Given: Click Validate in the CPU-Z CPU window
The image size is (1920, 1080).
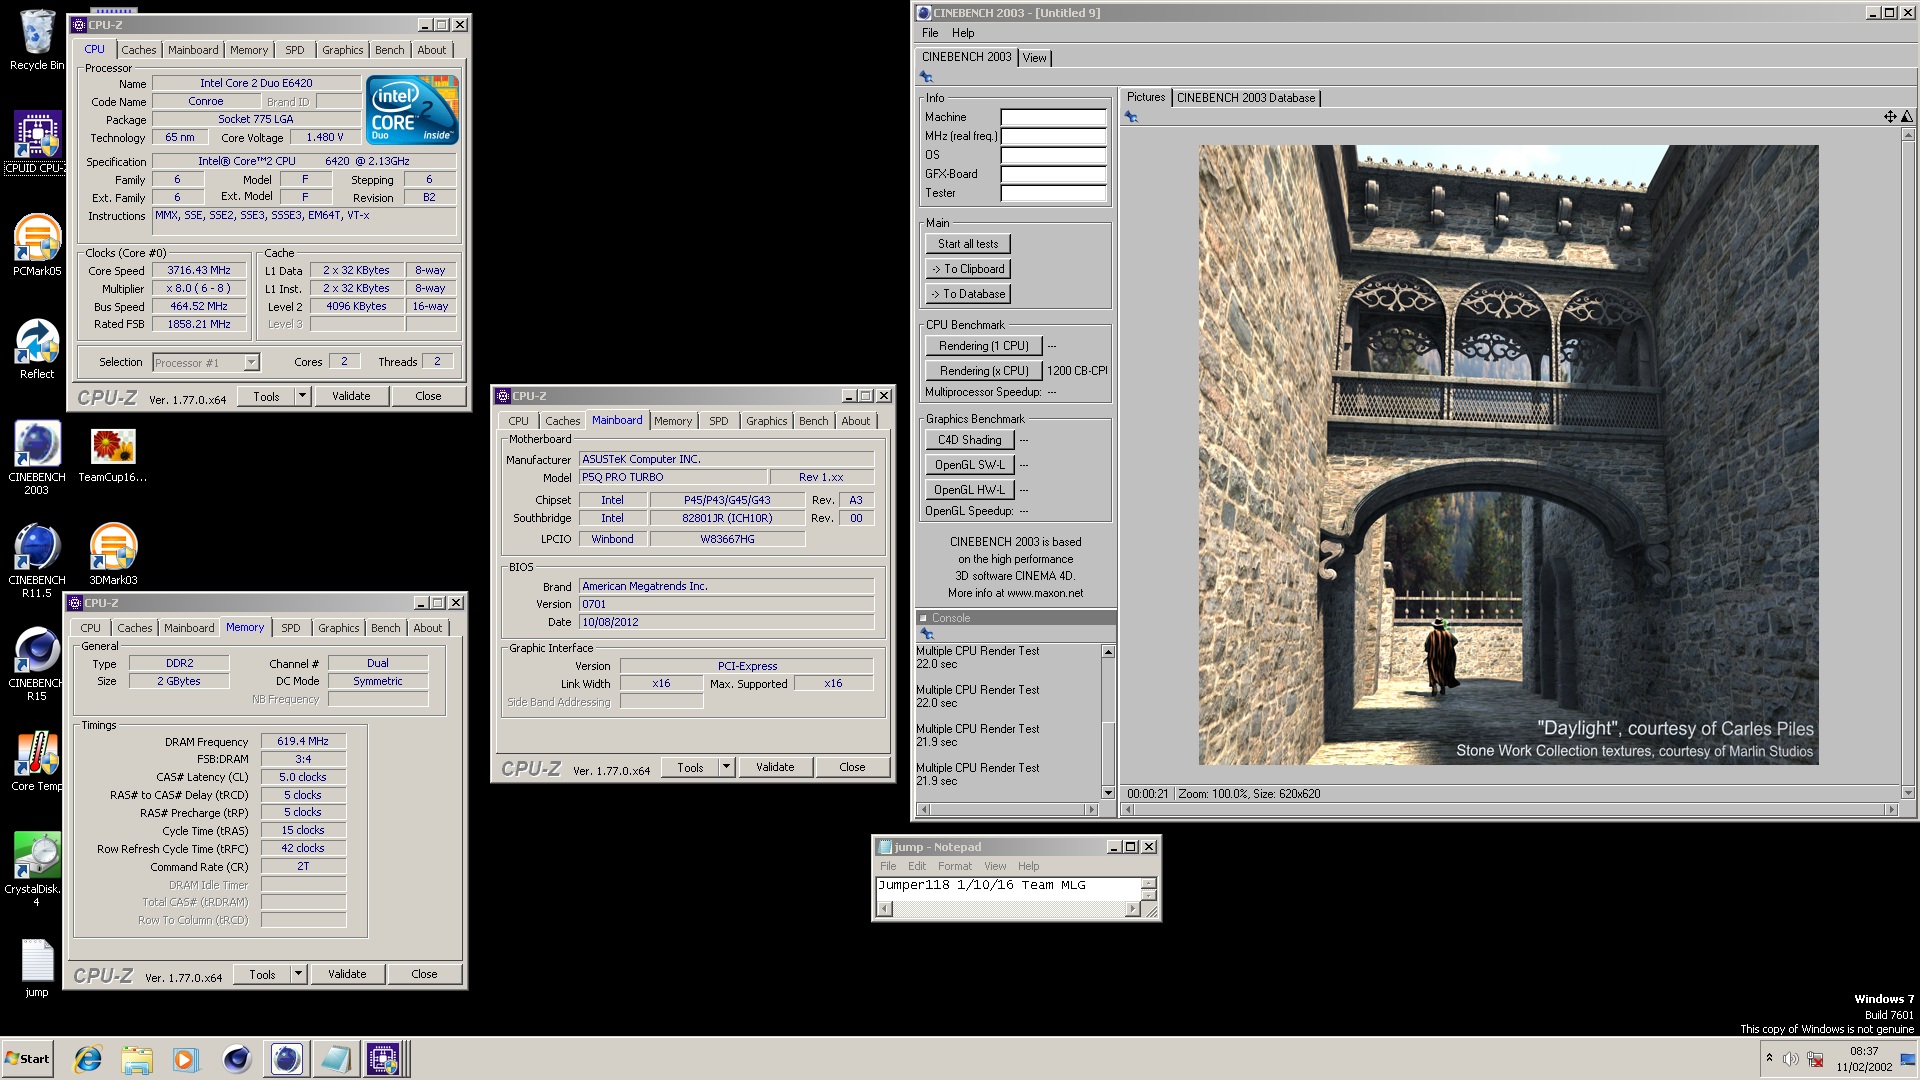Looking at the screenshot, I should tap(351, 396).
